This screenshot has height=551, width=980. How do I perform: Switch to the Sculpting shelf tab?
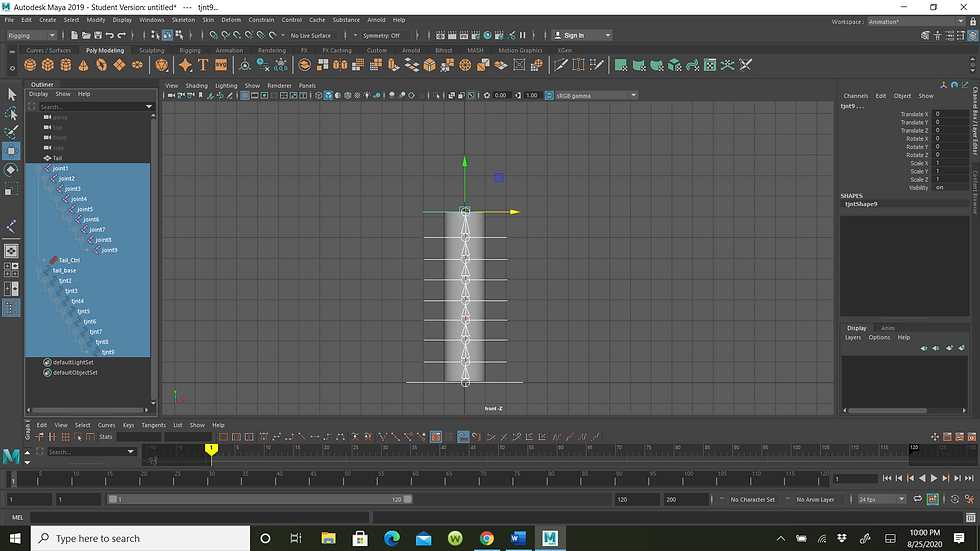[151, 51]
